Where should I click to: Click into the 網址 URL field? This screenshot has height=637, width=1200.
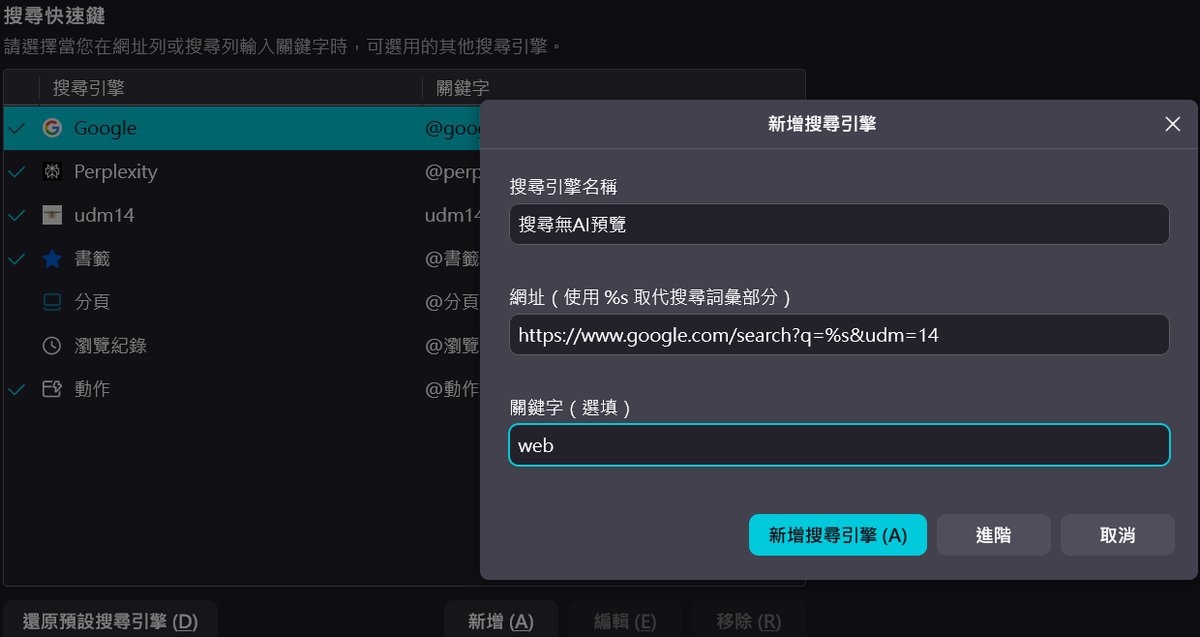838,335
